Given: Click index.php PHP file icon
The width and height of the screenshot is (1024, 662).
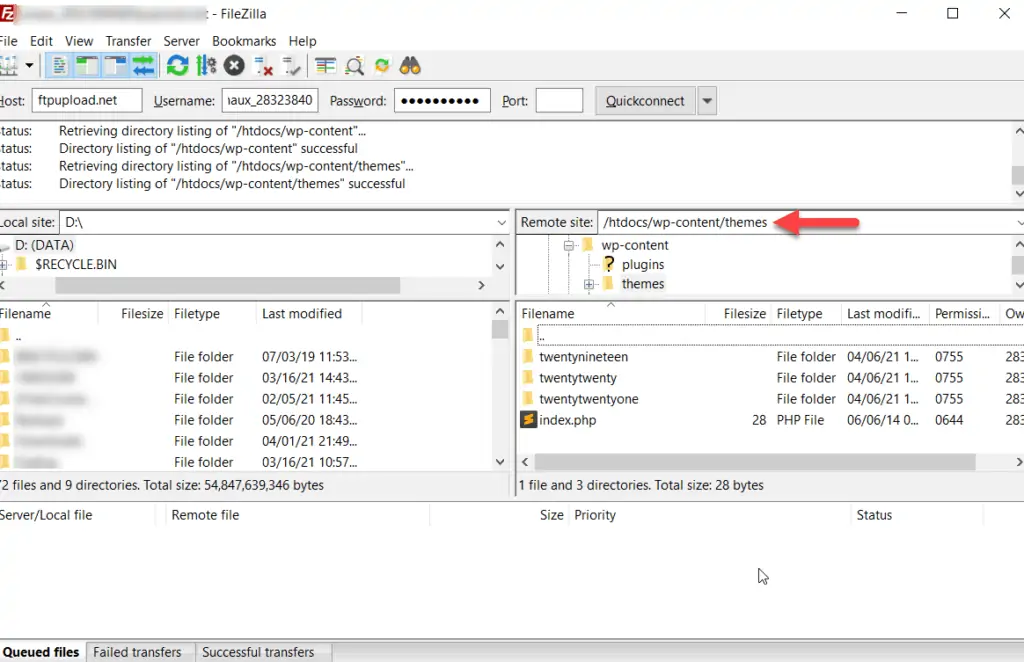Looking at the screenshot, I should click(528, 419).
